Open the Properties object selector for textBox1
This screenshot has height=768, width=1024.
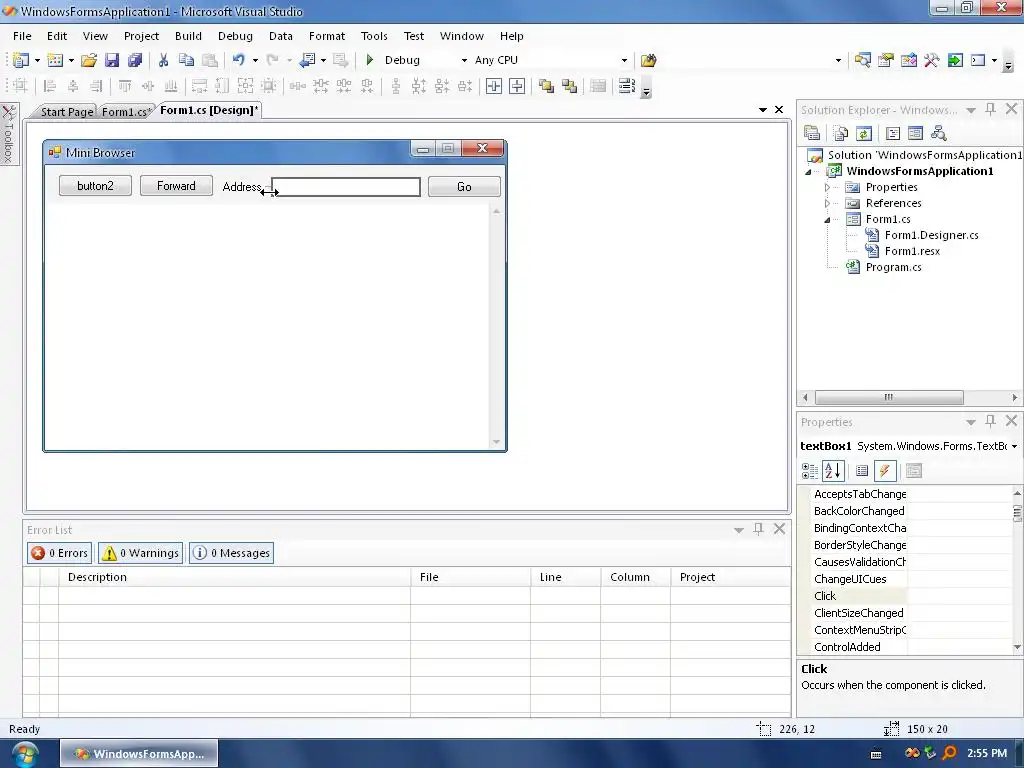1014,447
